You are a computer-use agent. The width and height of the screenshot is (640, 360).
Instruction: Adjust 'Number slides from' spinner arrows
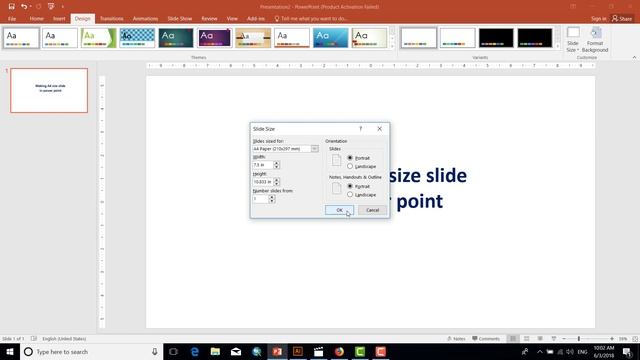tap(272, 199)
